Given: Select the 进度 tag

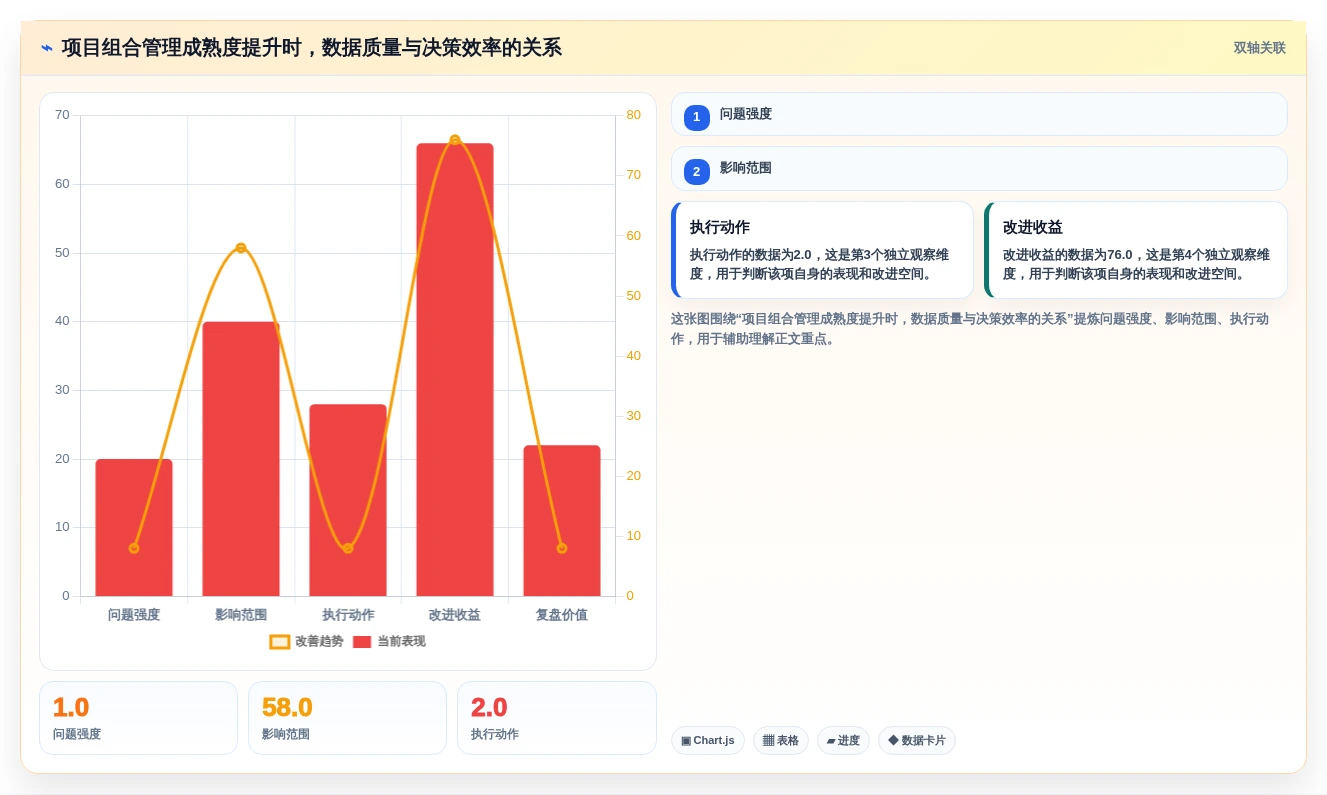Looking at the screenshot, I should coord(843,741).
